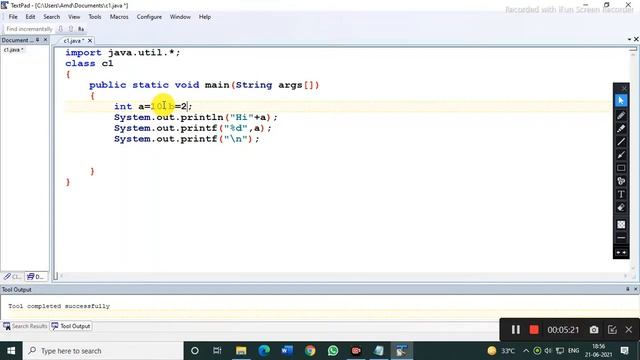This screenshot has width=640, height=360.
Task: Close the recorder control bar
Action: pos(629,330)
